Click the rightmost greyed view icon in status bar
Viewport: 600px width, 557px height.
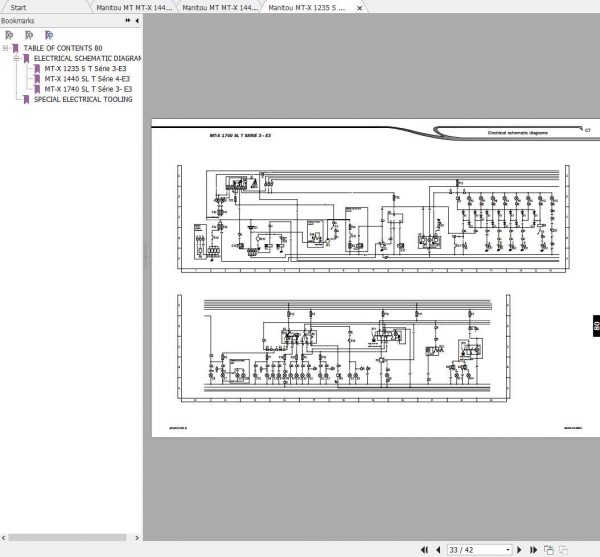point(563,550)
